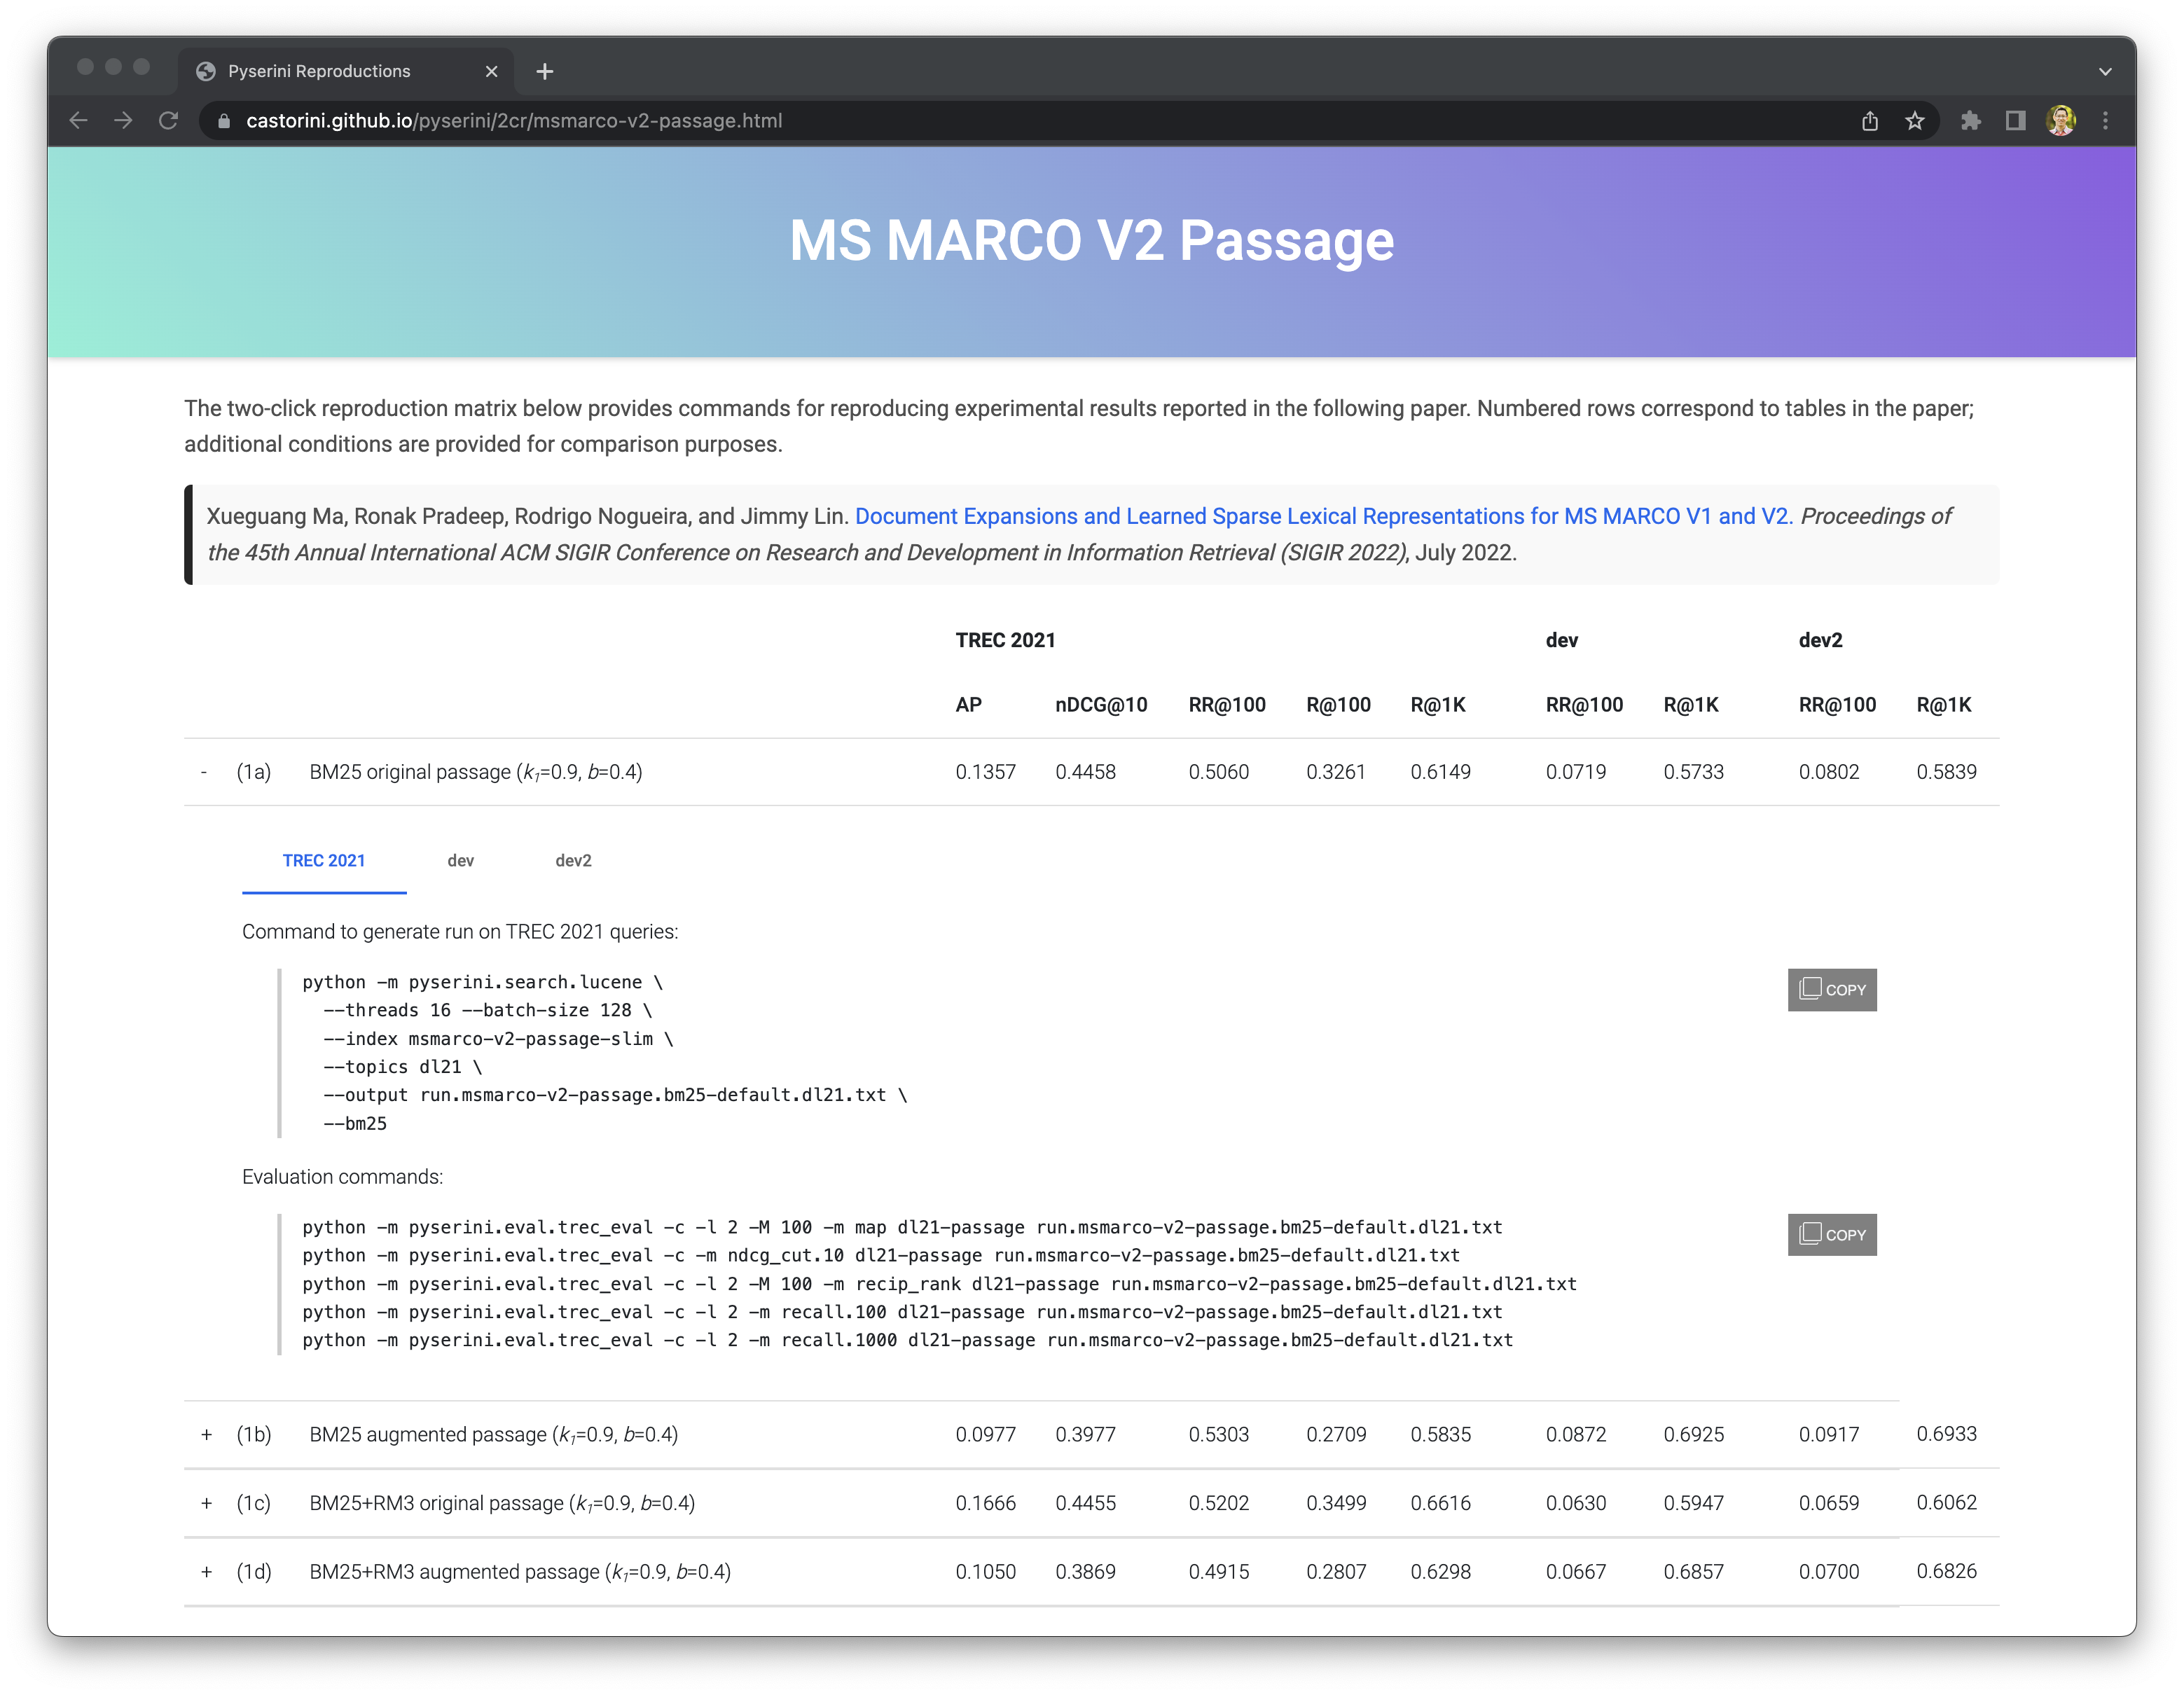The image size is (2184, 1695).
Task: Switch to the dev tab
Action: pos(460,860)
